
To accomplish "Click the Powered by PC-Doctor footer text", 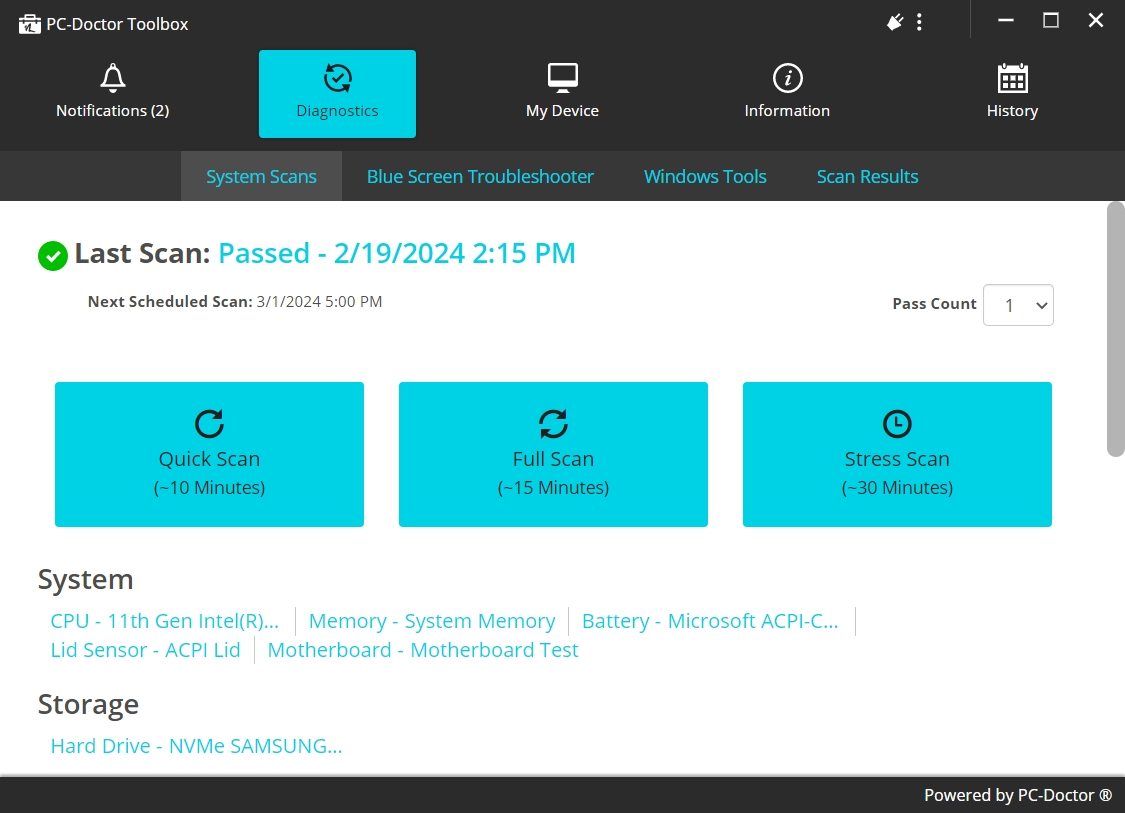I will (x=1017, y=795).
